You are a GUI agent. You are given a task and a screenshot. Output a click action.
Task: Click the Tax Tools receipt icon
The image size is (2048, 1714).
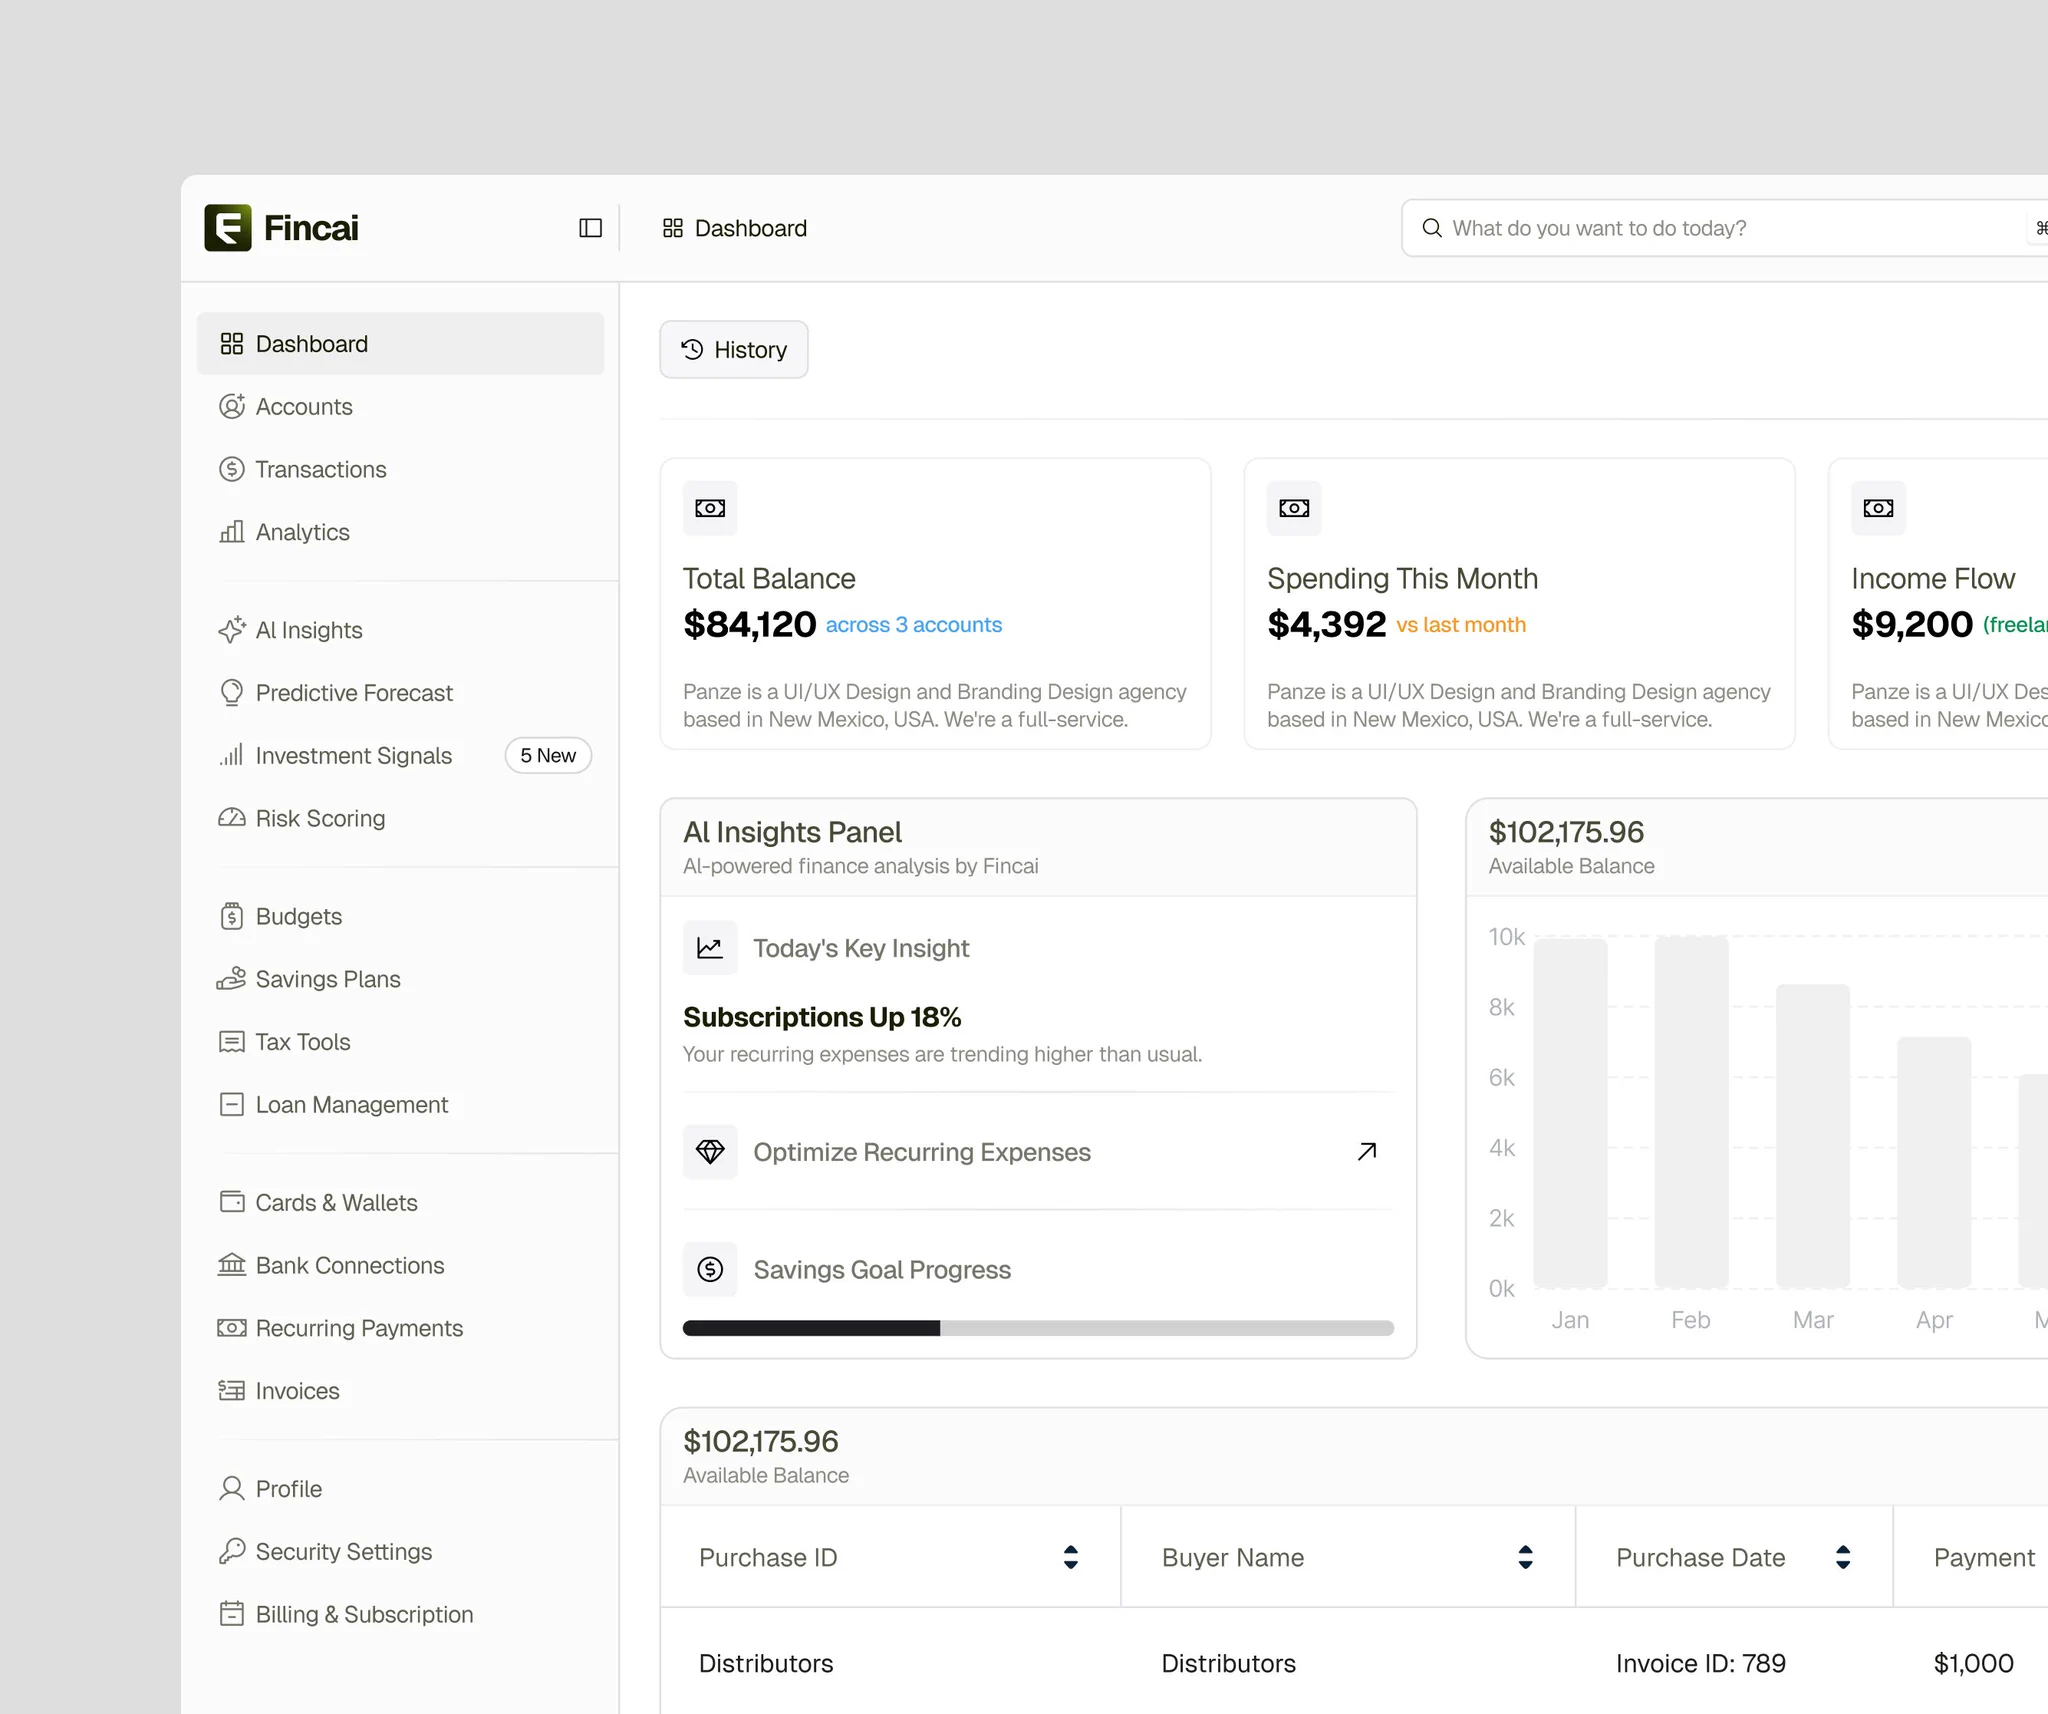click(x=232, y=1042)
